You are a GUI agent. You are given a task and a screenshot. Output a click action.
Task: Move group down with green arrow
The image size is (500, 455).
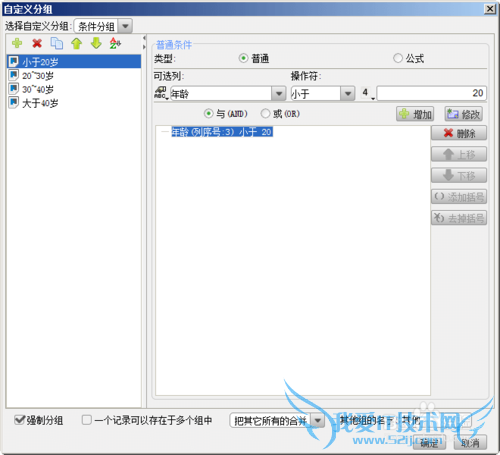pos(96,43)
